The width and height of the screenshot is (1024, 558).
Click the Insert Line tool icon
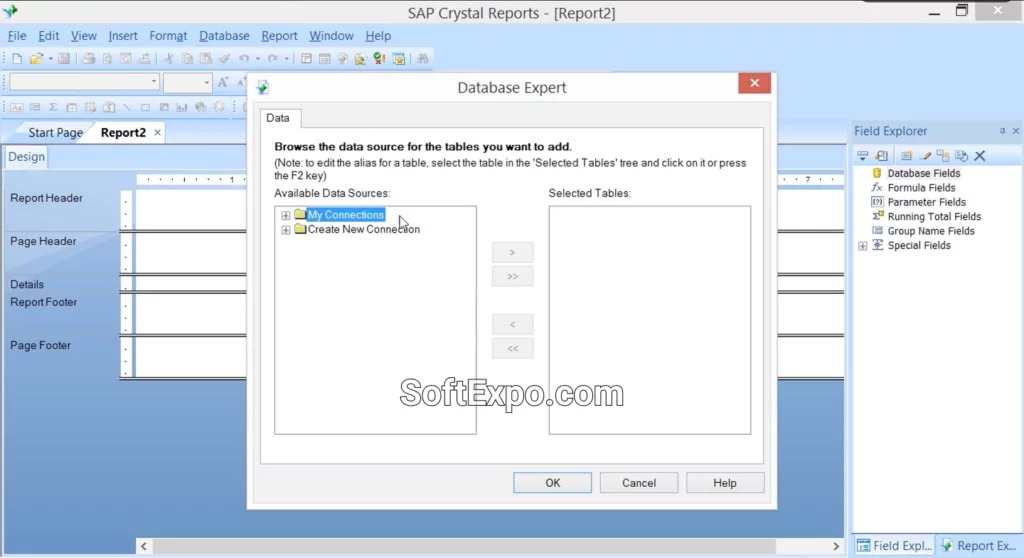tap(127, 107)
